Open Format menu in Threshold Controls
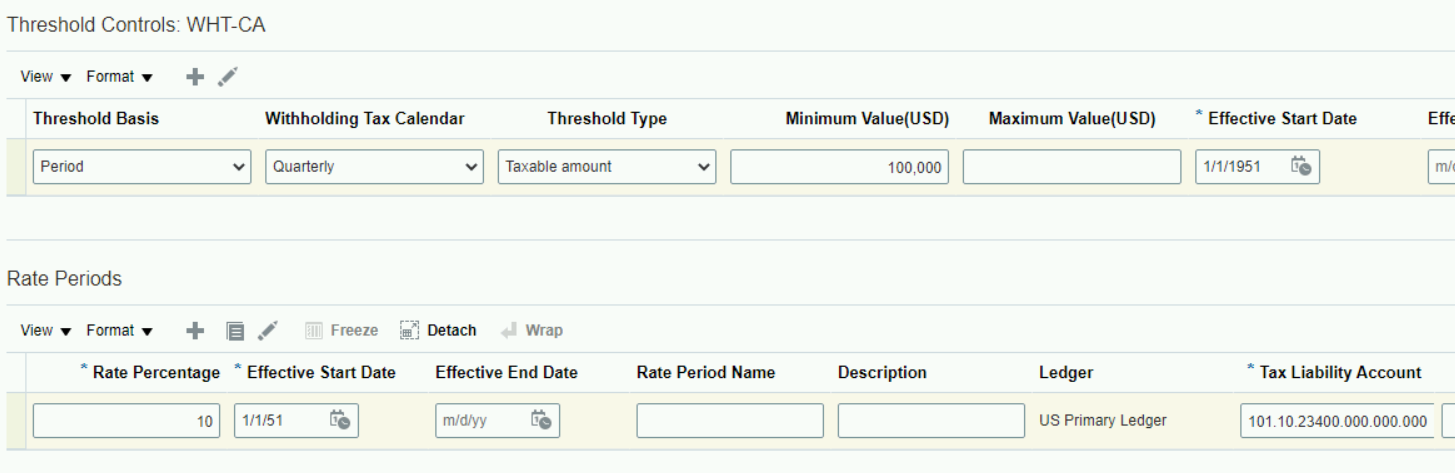The image size is (1455, 473). pos(119,77)
